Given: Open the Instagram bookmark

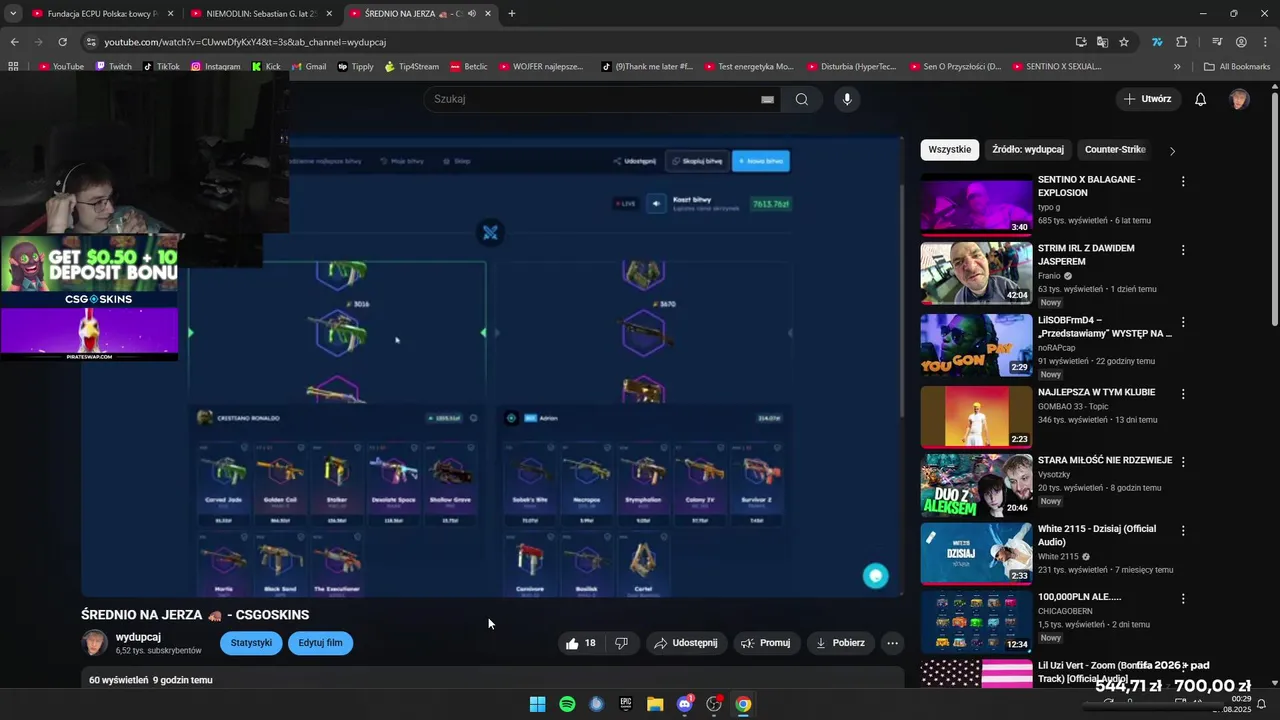Looking at the screenshot, I should click(x=215, y=66).
